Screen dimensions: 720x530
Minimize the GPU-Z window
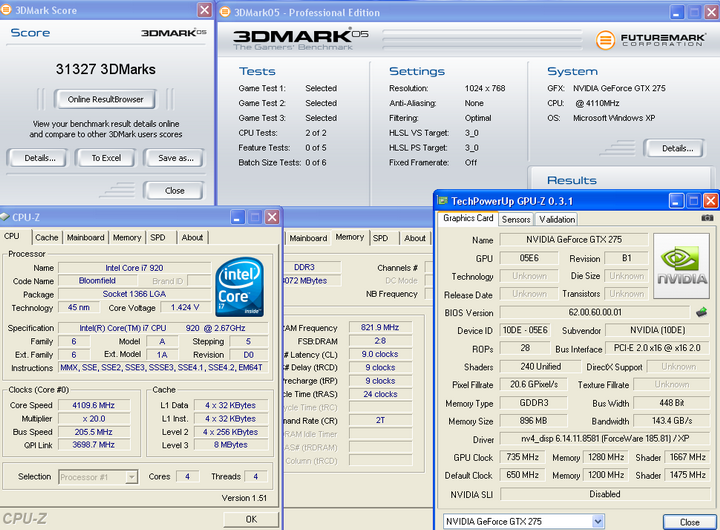(676, 201)
